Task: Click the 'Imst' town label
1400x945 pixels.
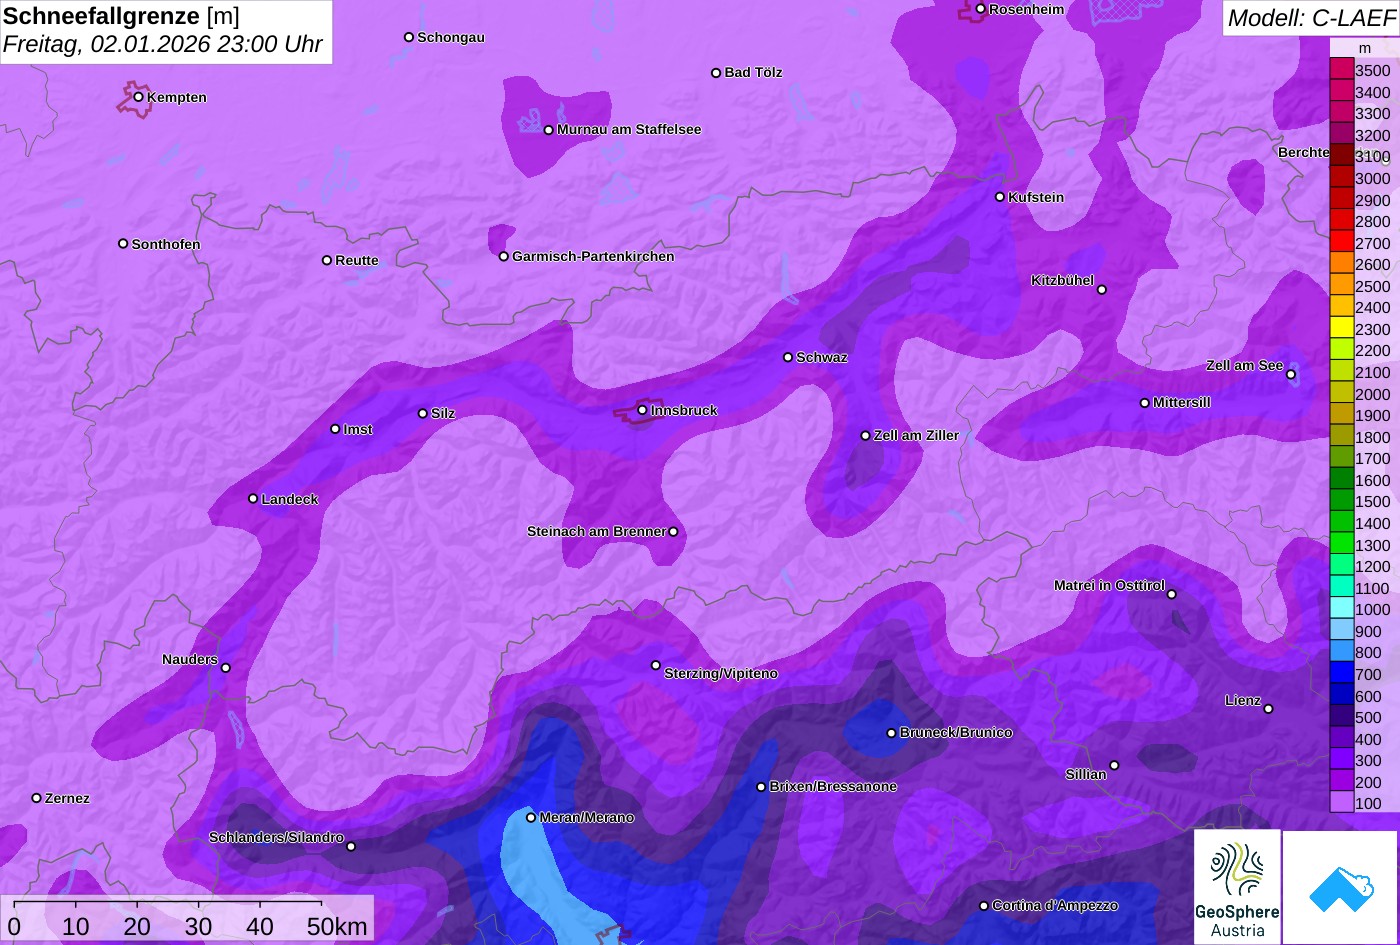Action: pos(358,429)
